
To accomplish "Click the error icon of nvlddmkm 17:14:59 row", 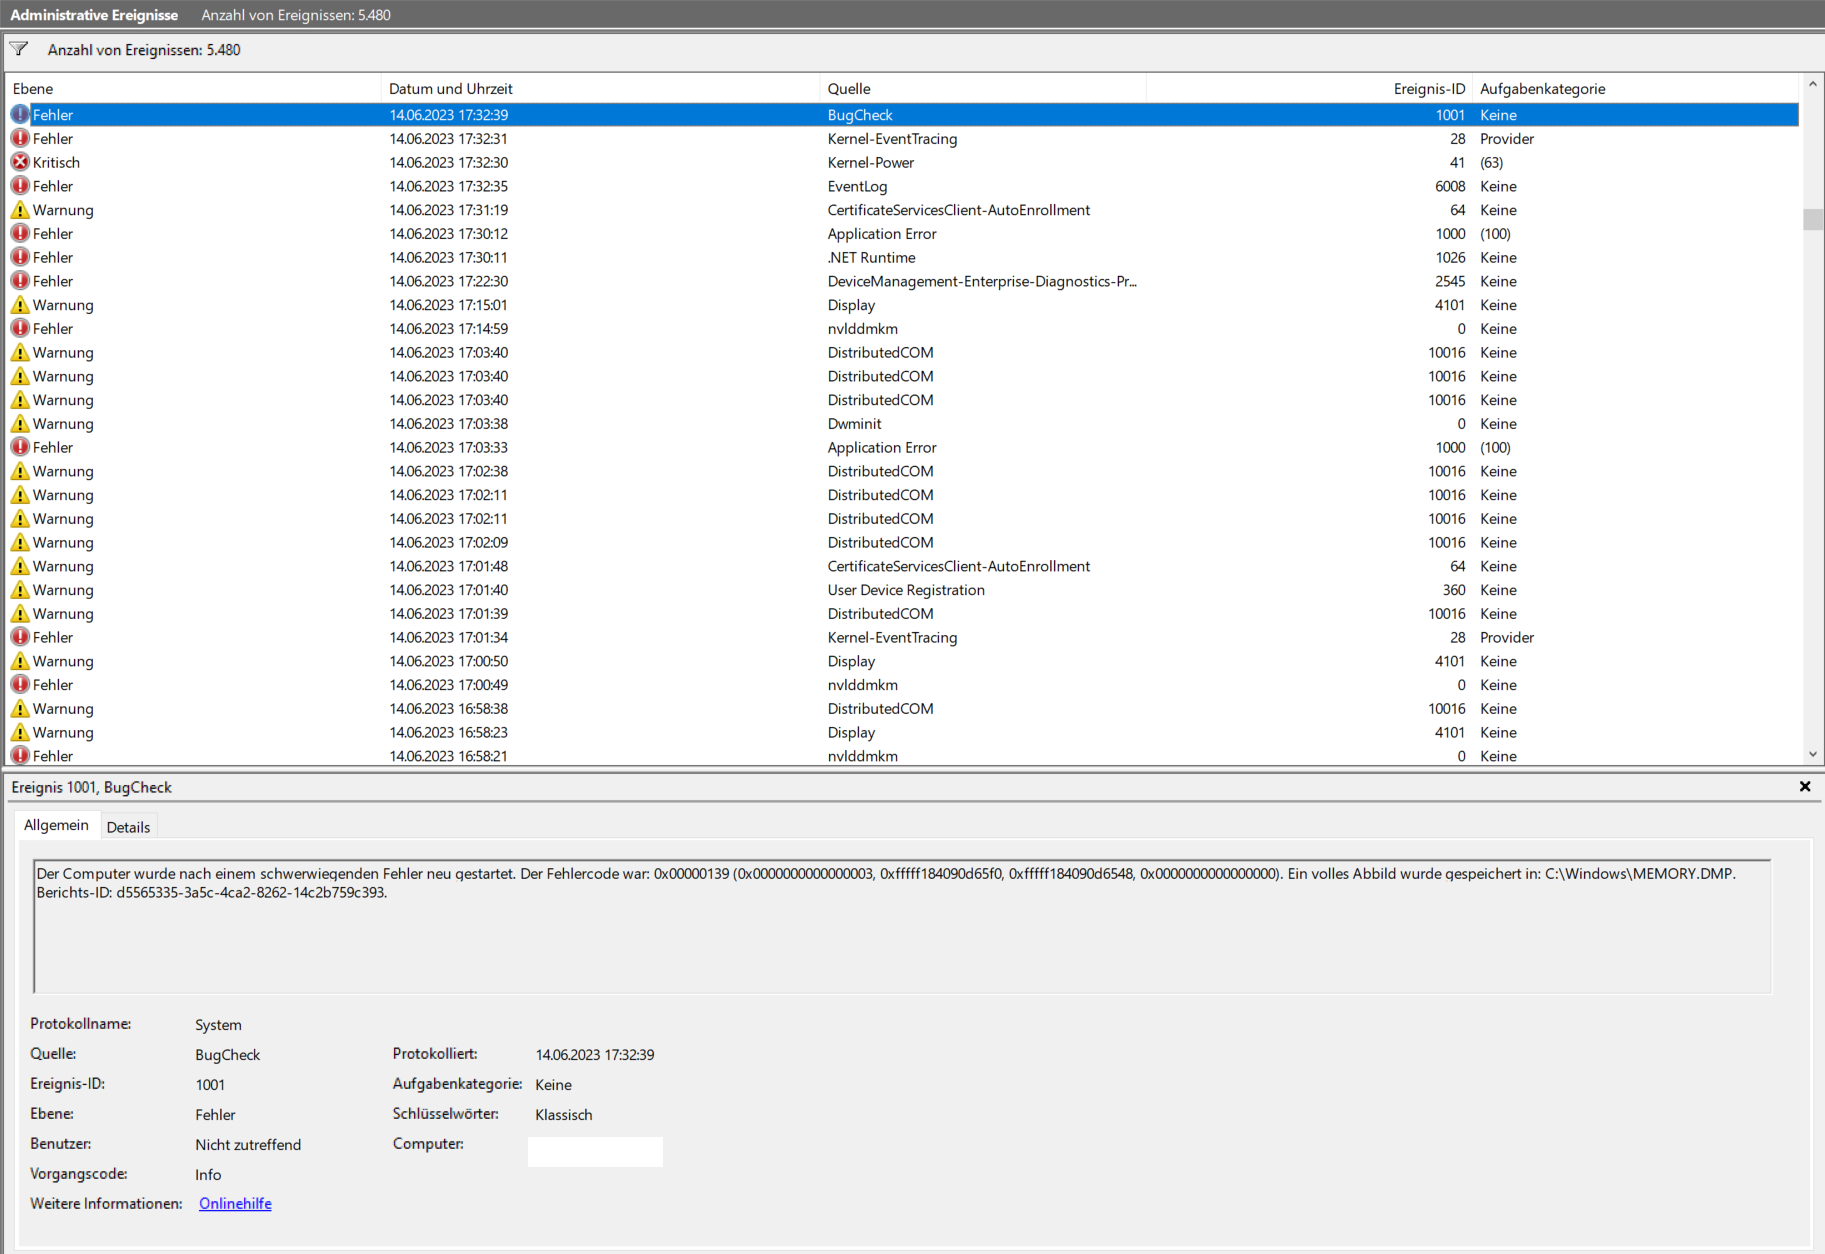I will (x=20, y=329).
